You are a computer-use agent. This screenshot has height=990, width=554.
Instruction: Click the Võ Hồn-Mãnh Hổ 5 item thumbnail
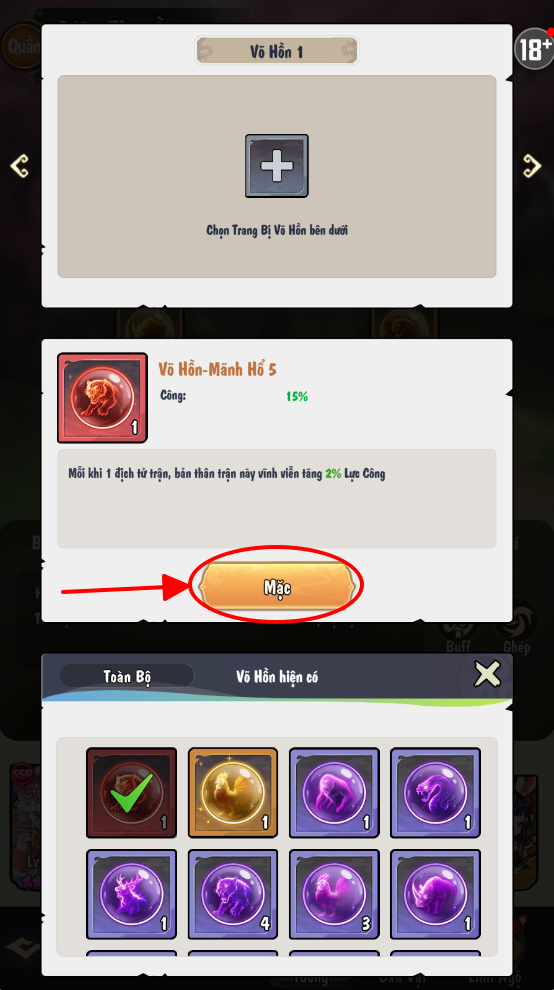tap(102, 398)
